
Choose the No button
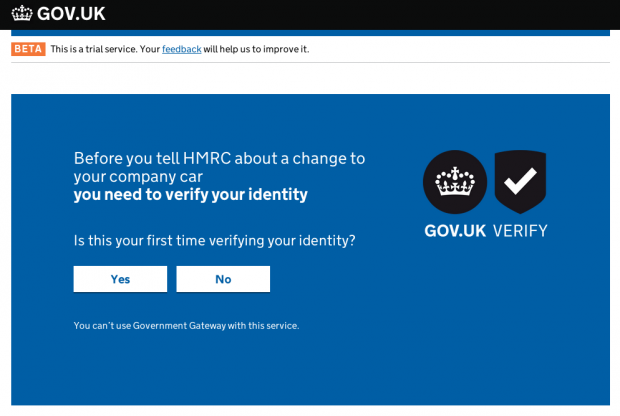pyautogui.click(x=223, y=279)
